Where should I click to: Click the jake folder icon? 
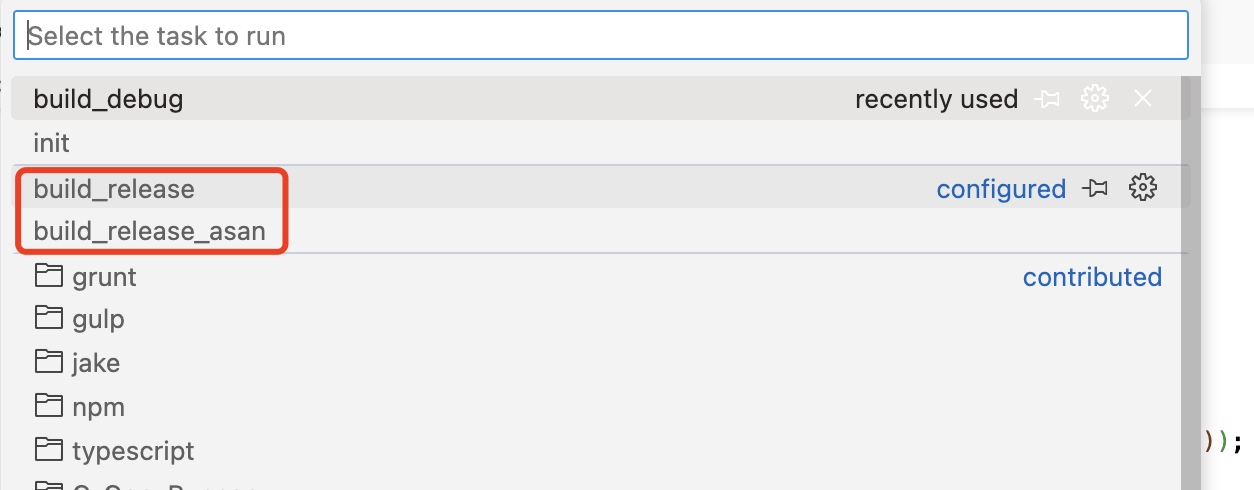48,361
